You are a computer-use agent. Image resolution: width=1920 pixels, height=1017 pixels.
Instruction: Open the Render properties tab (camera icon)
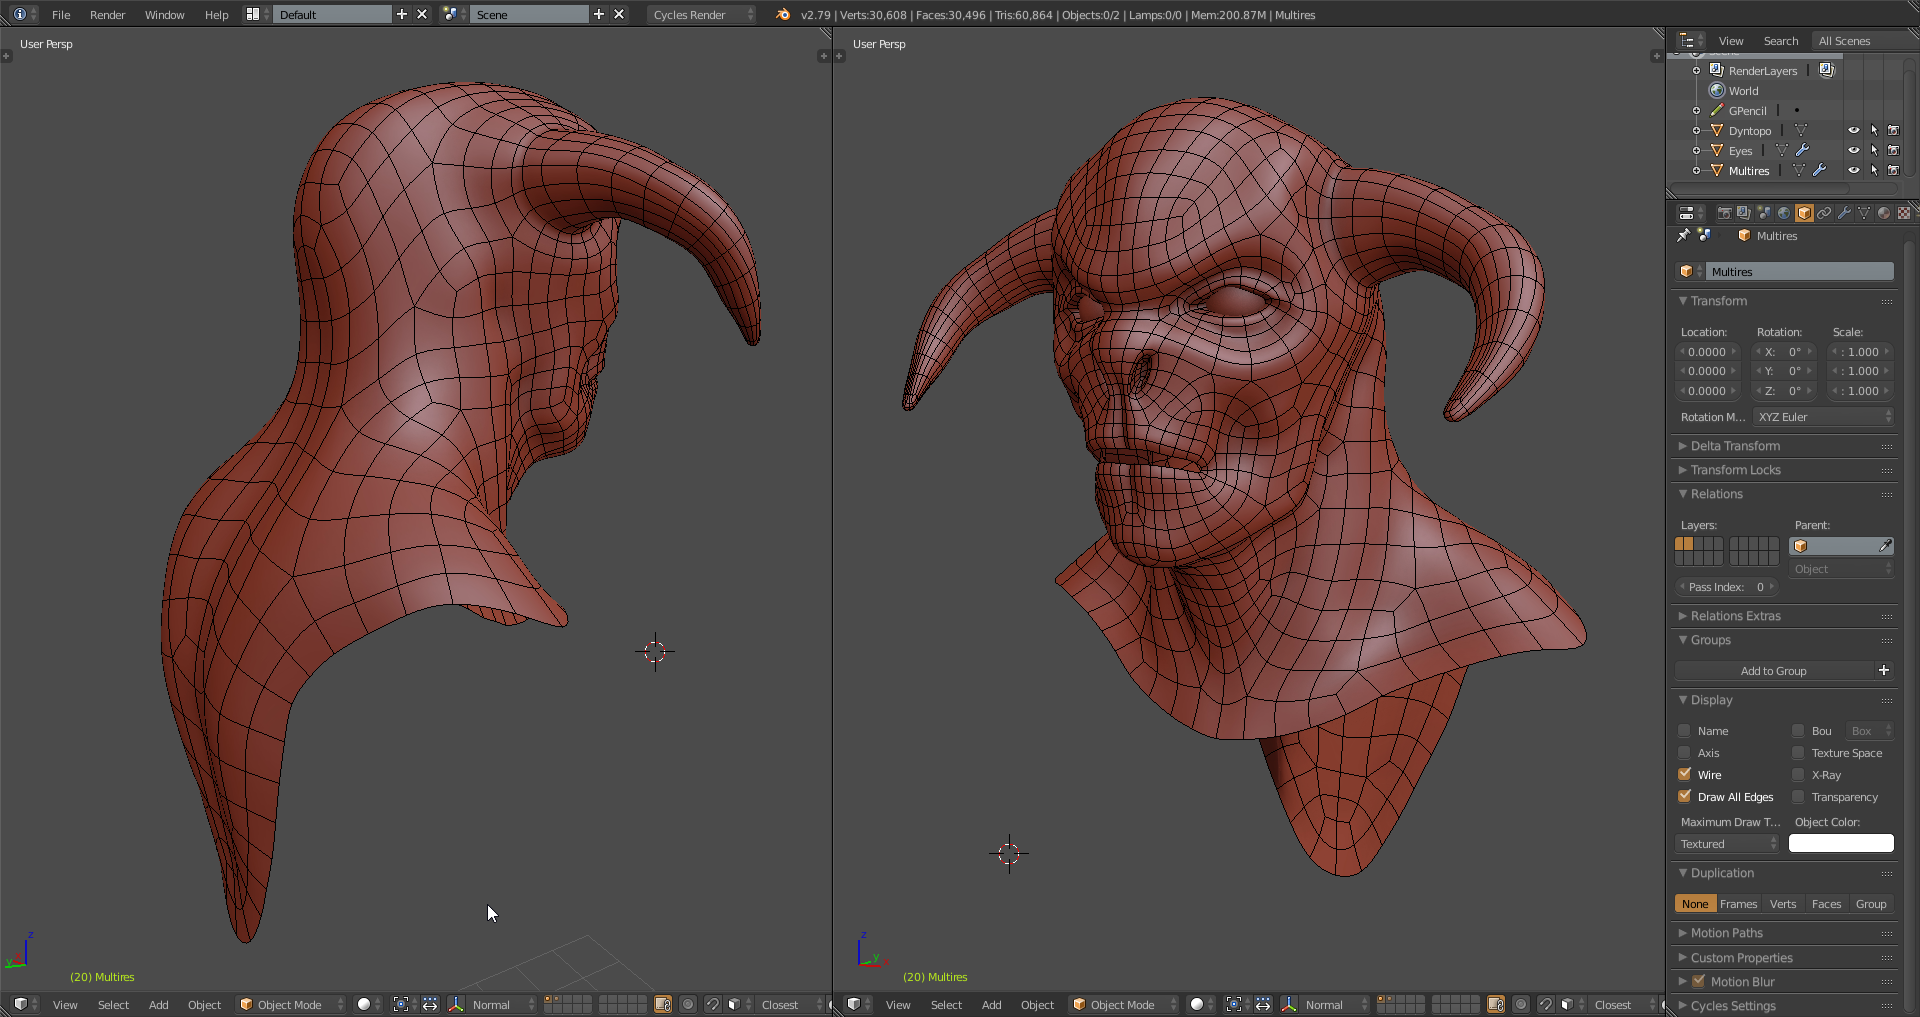pyautogui.click(x=1724, y=213)
